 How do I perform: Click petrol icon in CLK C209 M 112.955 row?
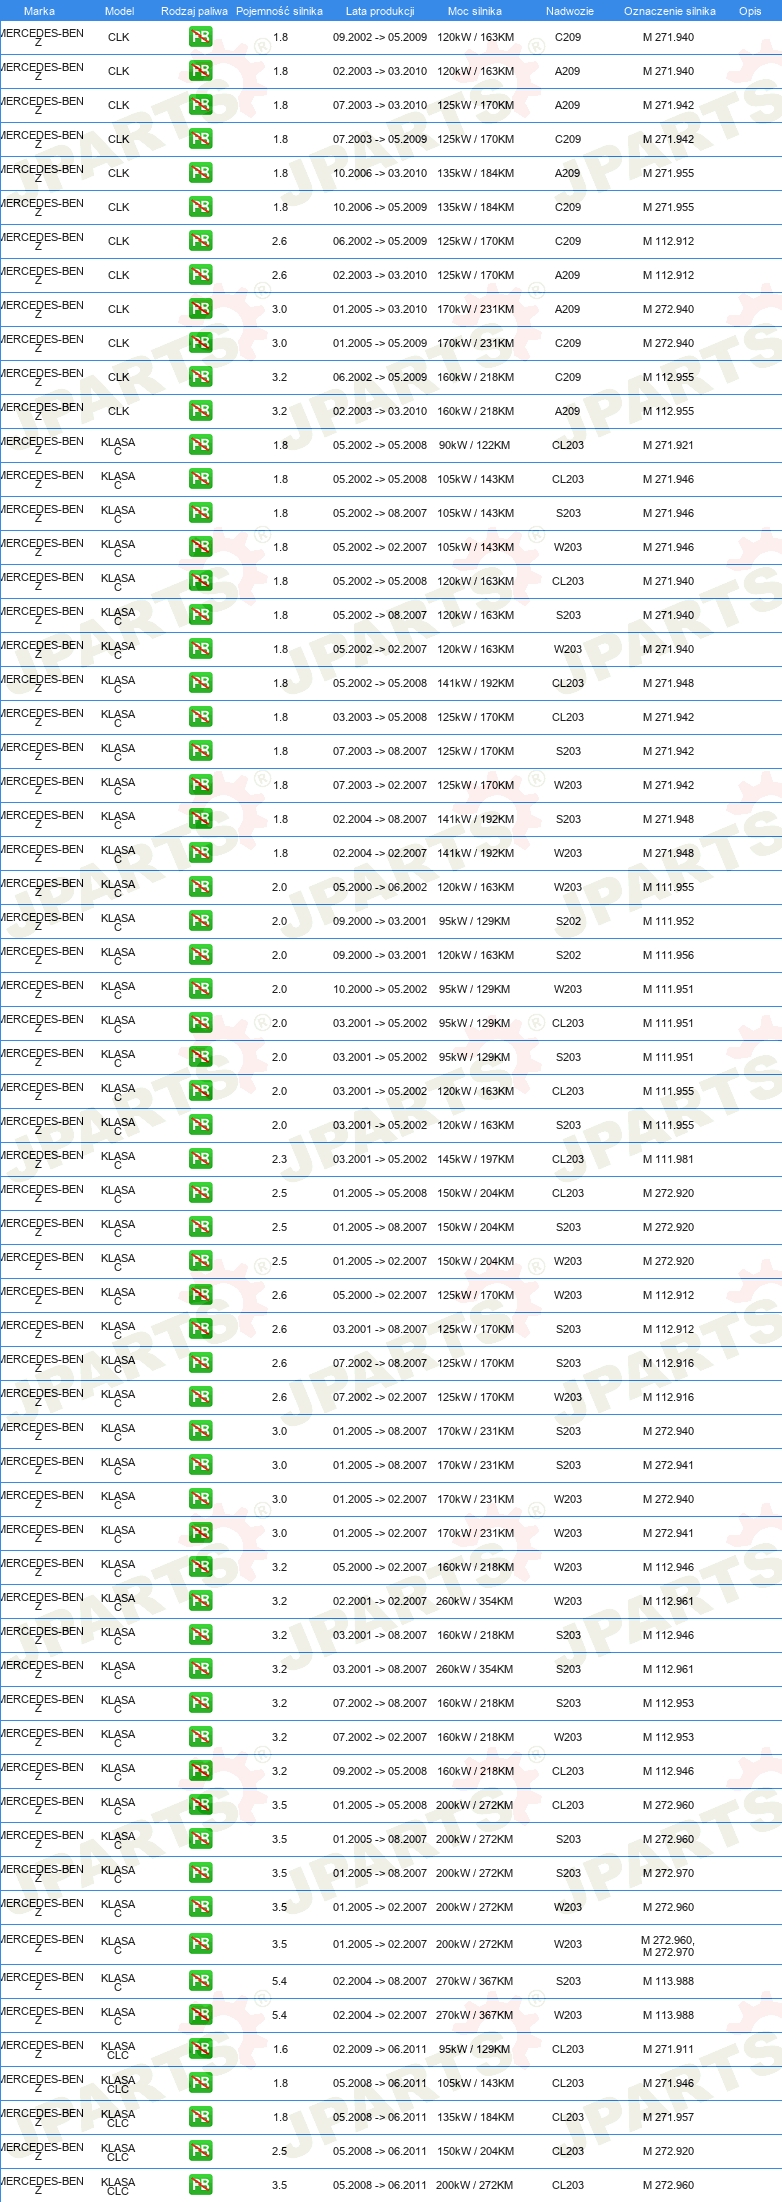201,377
